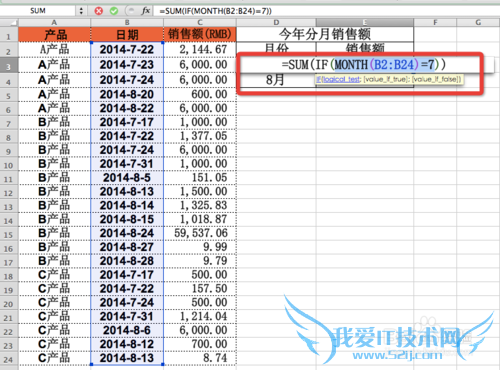Click the 销售额(RMB) header cell
500x370 pixels.
[x=200, y=35]
